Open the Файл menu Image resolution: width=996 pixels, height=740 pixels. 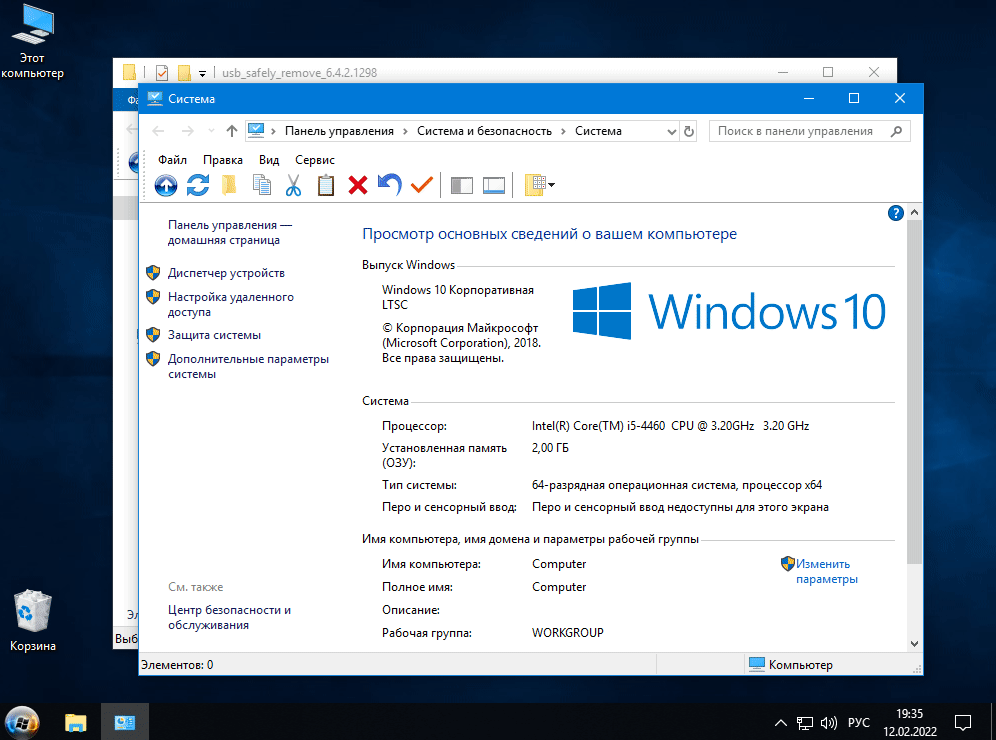coord(172,160)
